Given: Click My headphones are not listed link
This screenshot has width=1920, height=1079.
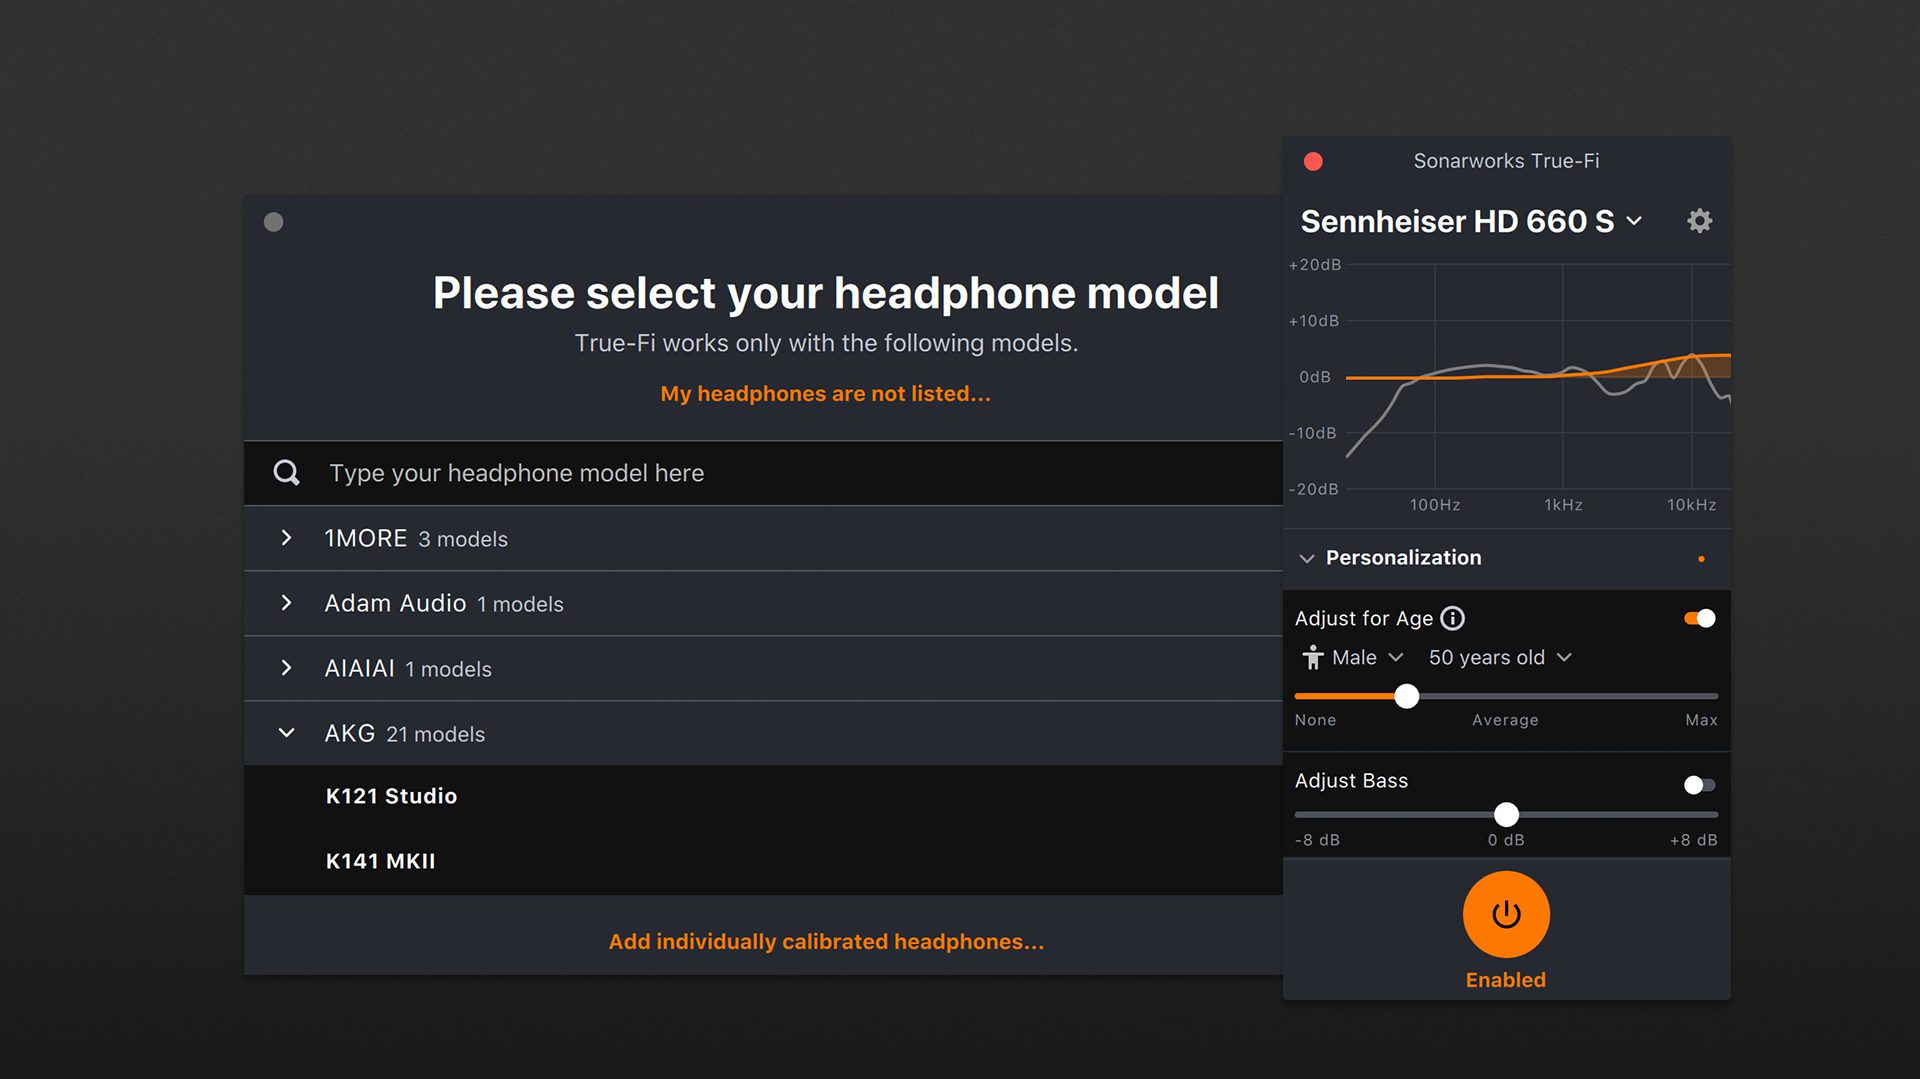Looking at the screenshot, I should tap(825, 394).
